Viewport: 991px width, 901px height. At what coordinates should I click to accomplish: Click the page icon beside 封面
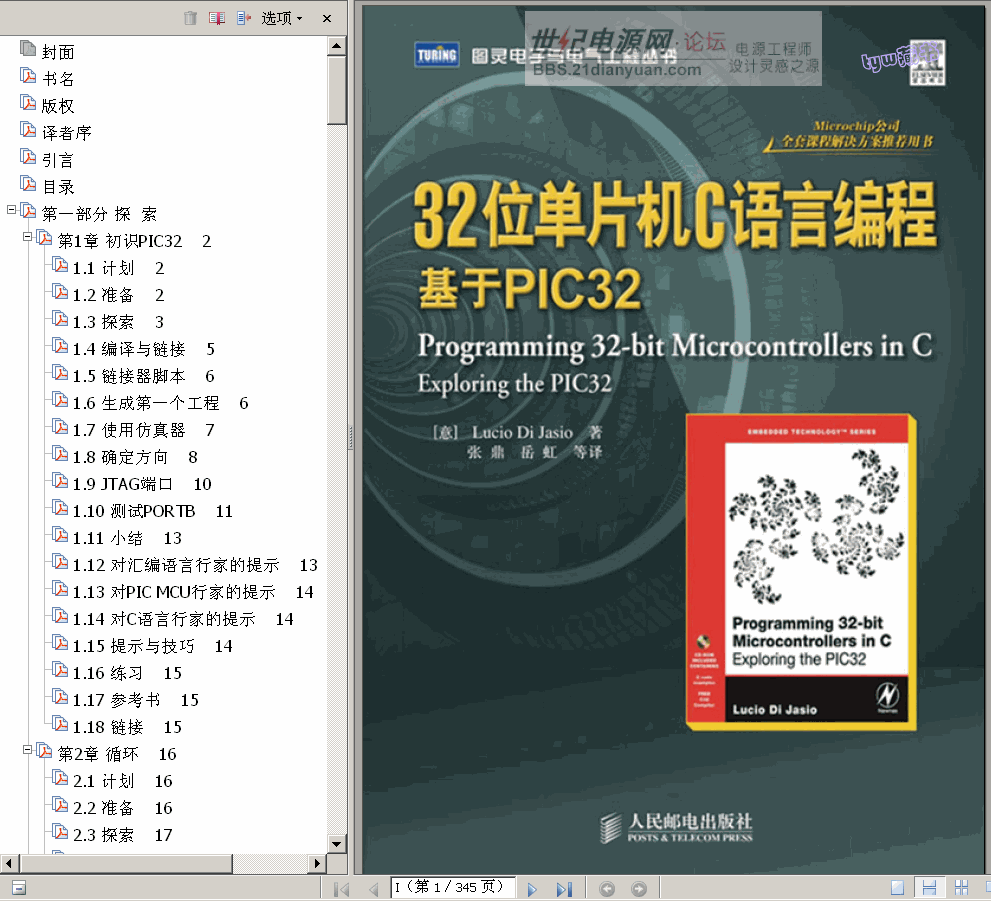click(x=28, y=48)
